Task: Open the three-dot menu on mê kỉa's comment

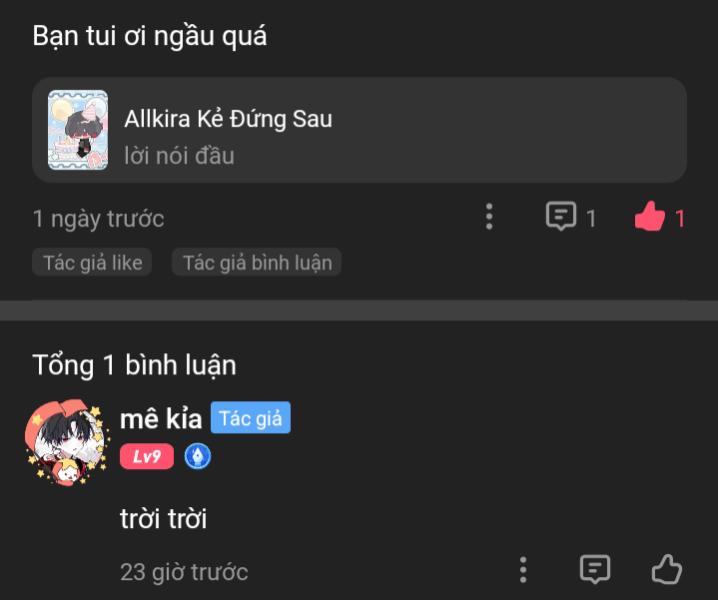Action: pyautogui.click(x=523, y=570)
